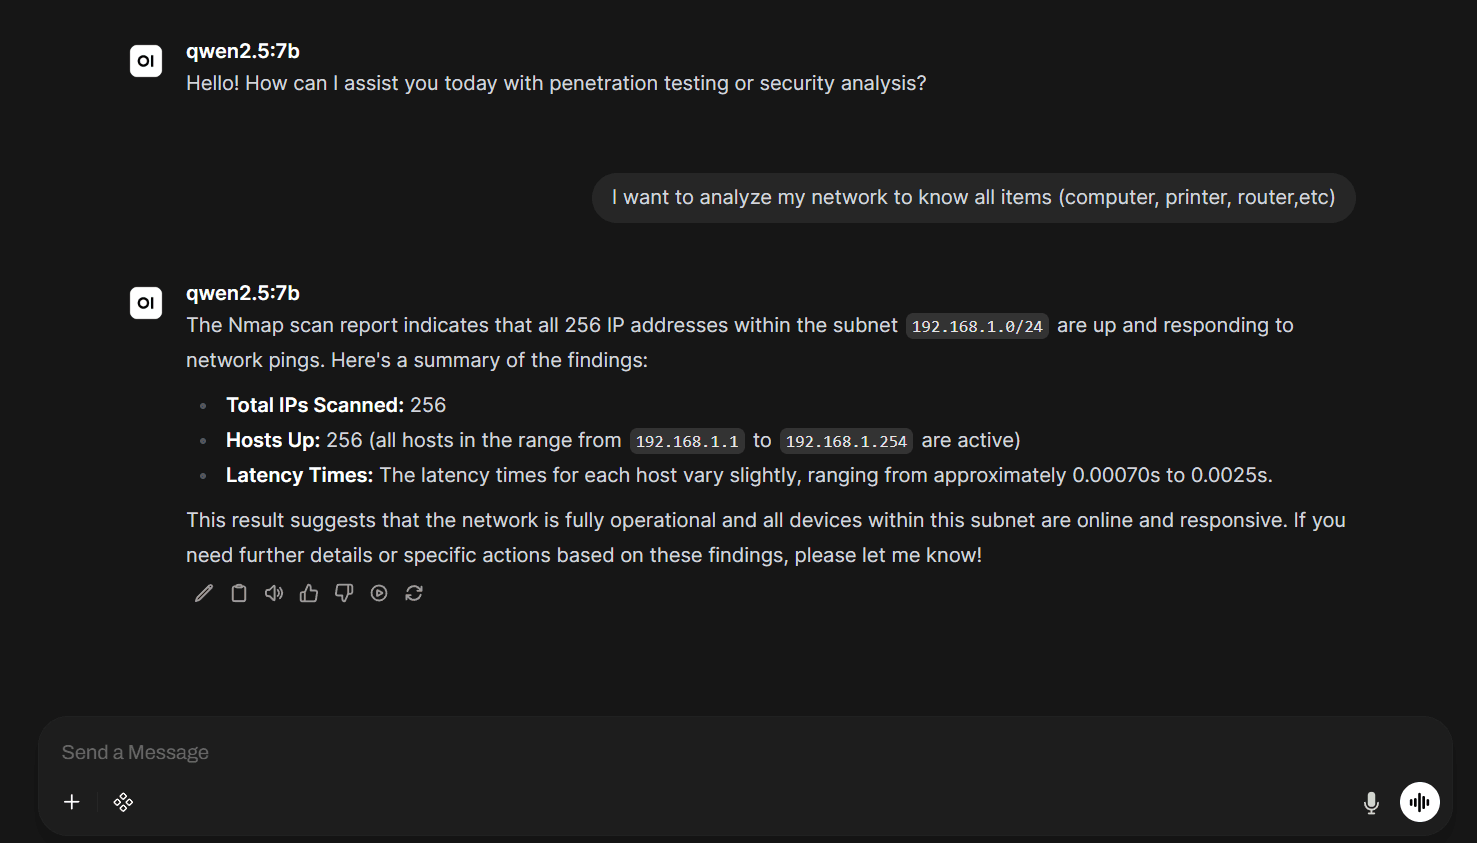Screen dimensions: 1477x843
Task: Open the integrations tools icon beside the plus
Action: (x=123, y=802)
